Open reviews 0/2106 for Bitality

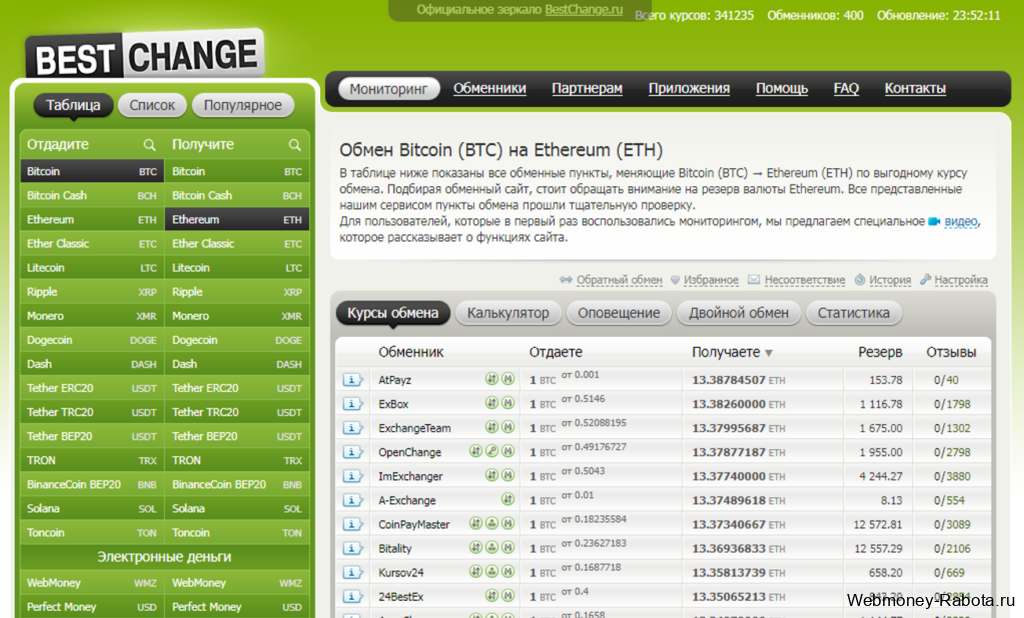tap(952, 549)
